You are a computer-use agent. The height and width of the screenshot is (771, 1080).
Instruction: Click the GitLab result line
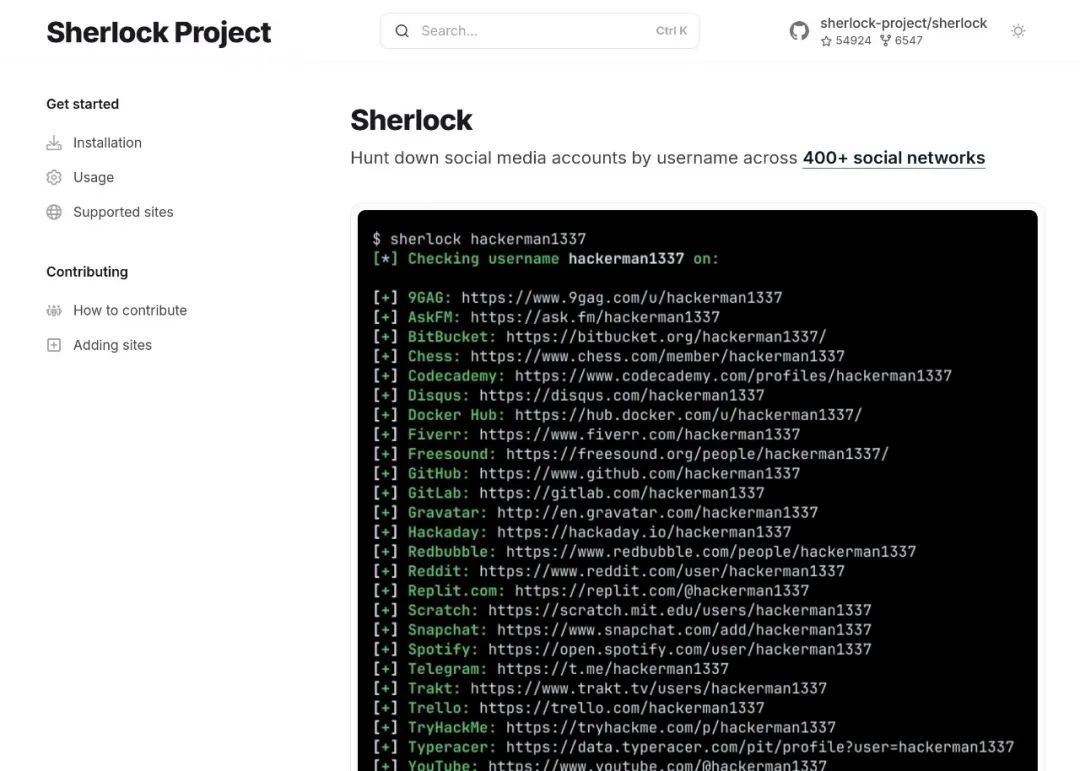pos(568,493)
